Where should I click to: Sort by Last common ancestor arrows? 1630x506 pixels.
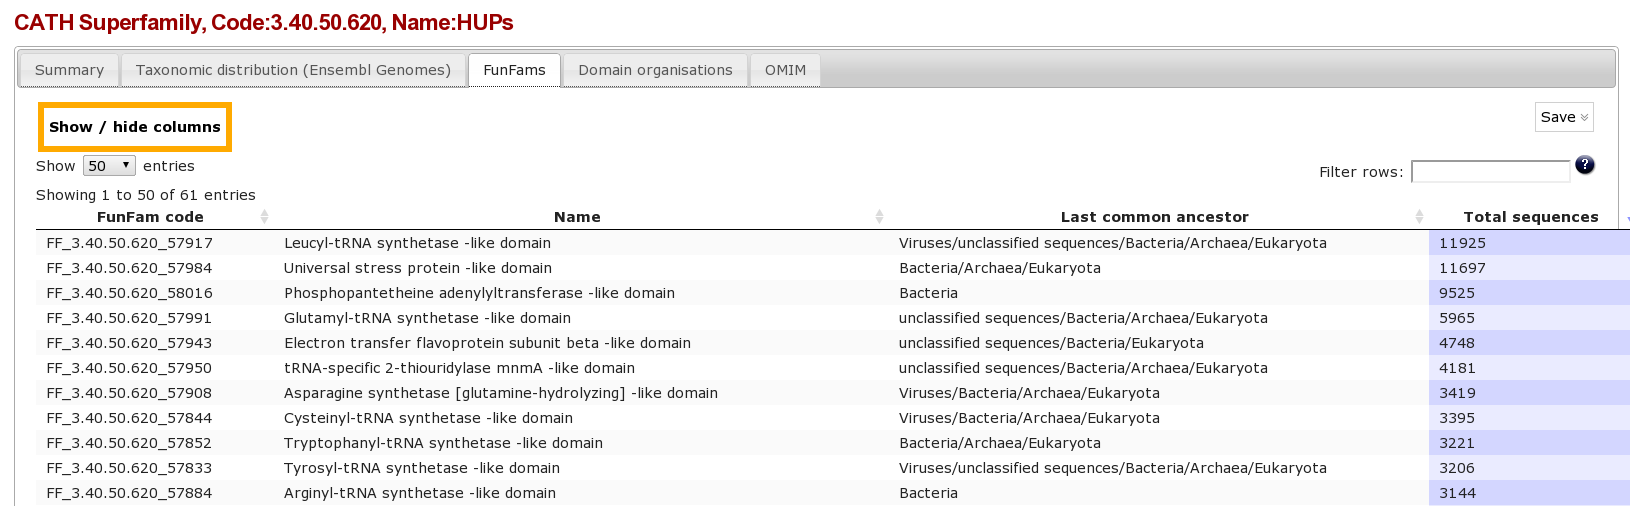[x=1419, y=217]
